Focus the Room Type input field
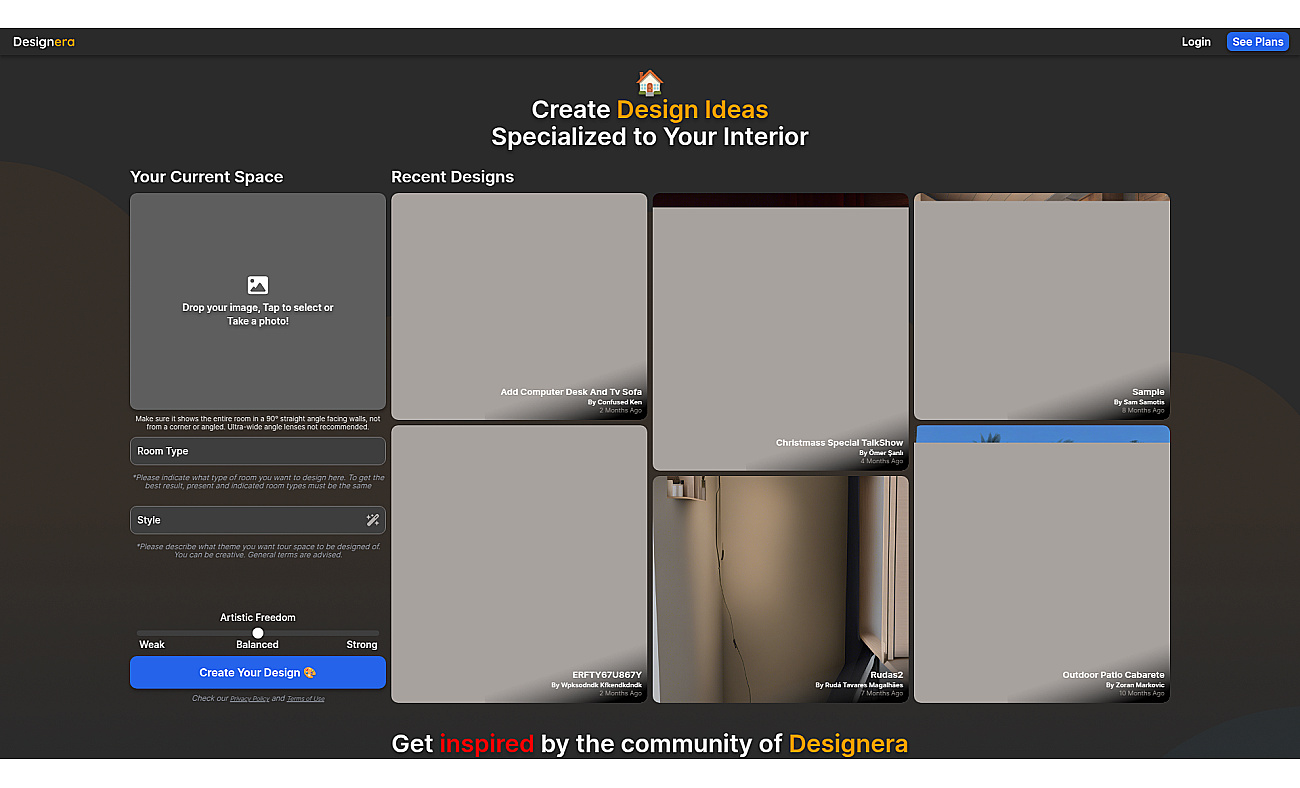 click(x=258, y=451)
